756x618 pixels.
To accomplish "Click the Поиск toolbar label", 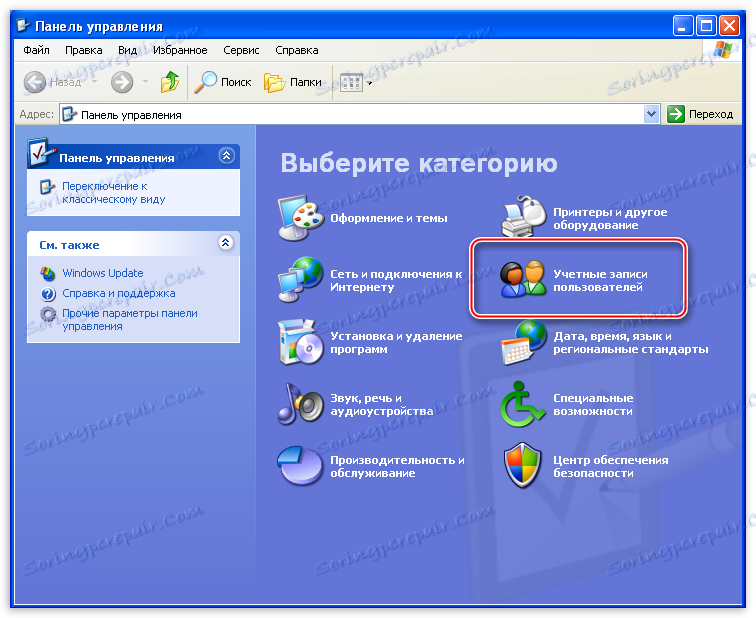I will [236, 82].
